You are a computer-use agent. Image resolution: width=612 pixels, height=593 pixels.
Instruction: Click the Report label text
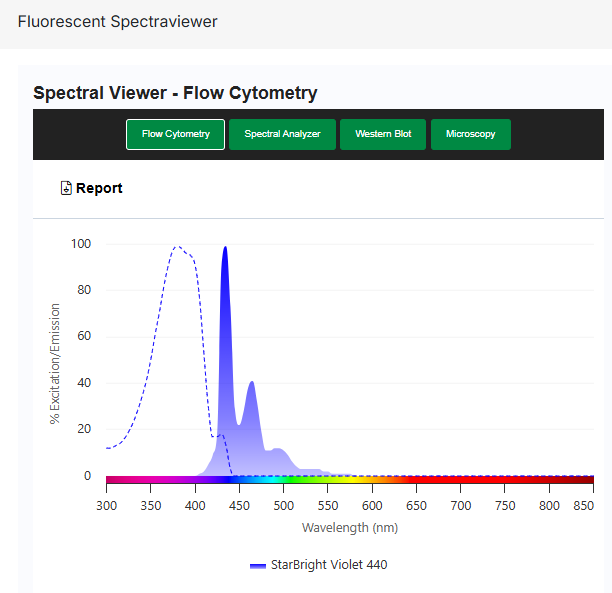(99, 188)
